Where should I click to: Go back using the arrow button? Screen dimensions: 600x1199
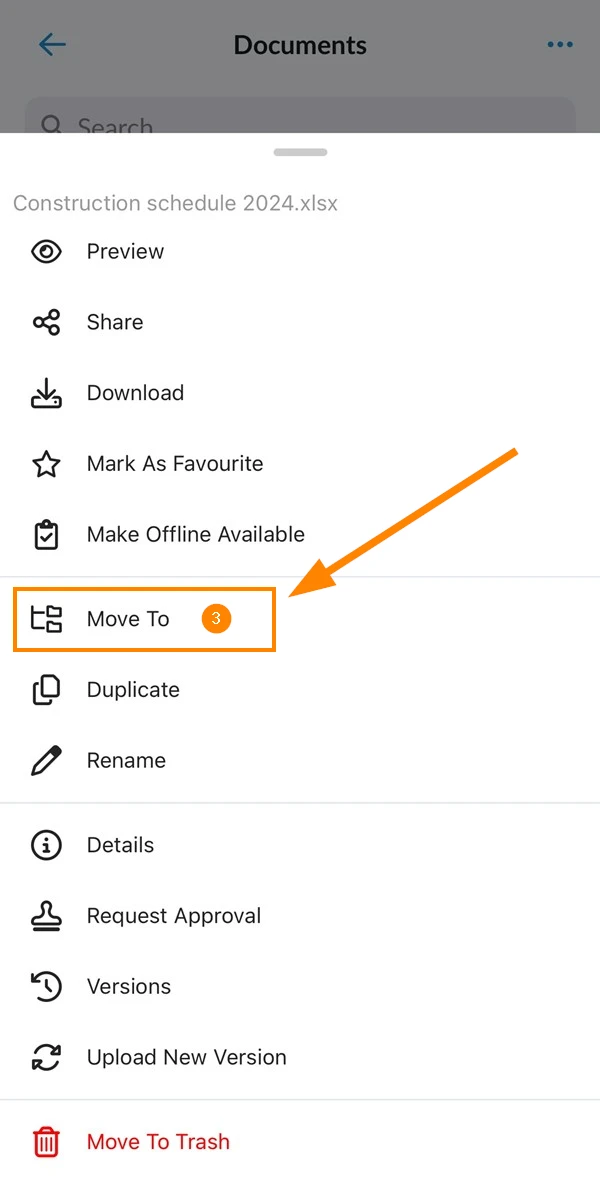click(52, 44)
